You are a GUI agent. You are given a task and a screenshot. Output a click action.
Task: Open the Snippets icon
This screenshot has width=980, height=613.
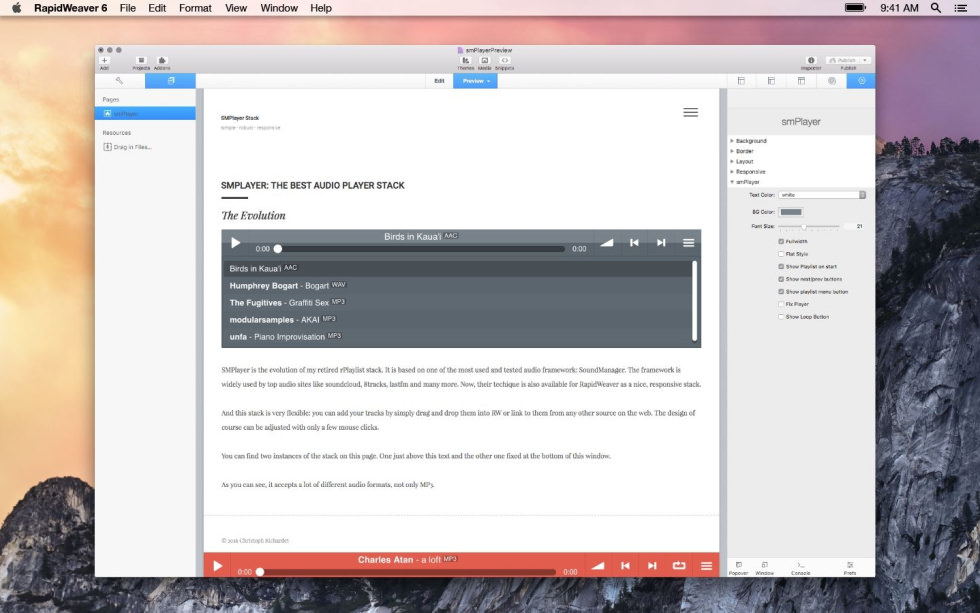point(504,62)
